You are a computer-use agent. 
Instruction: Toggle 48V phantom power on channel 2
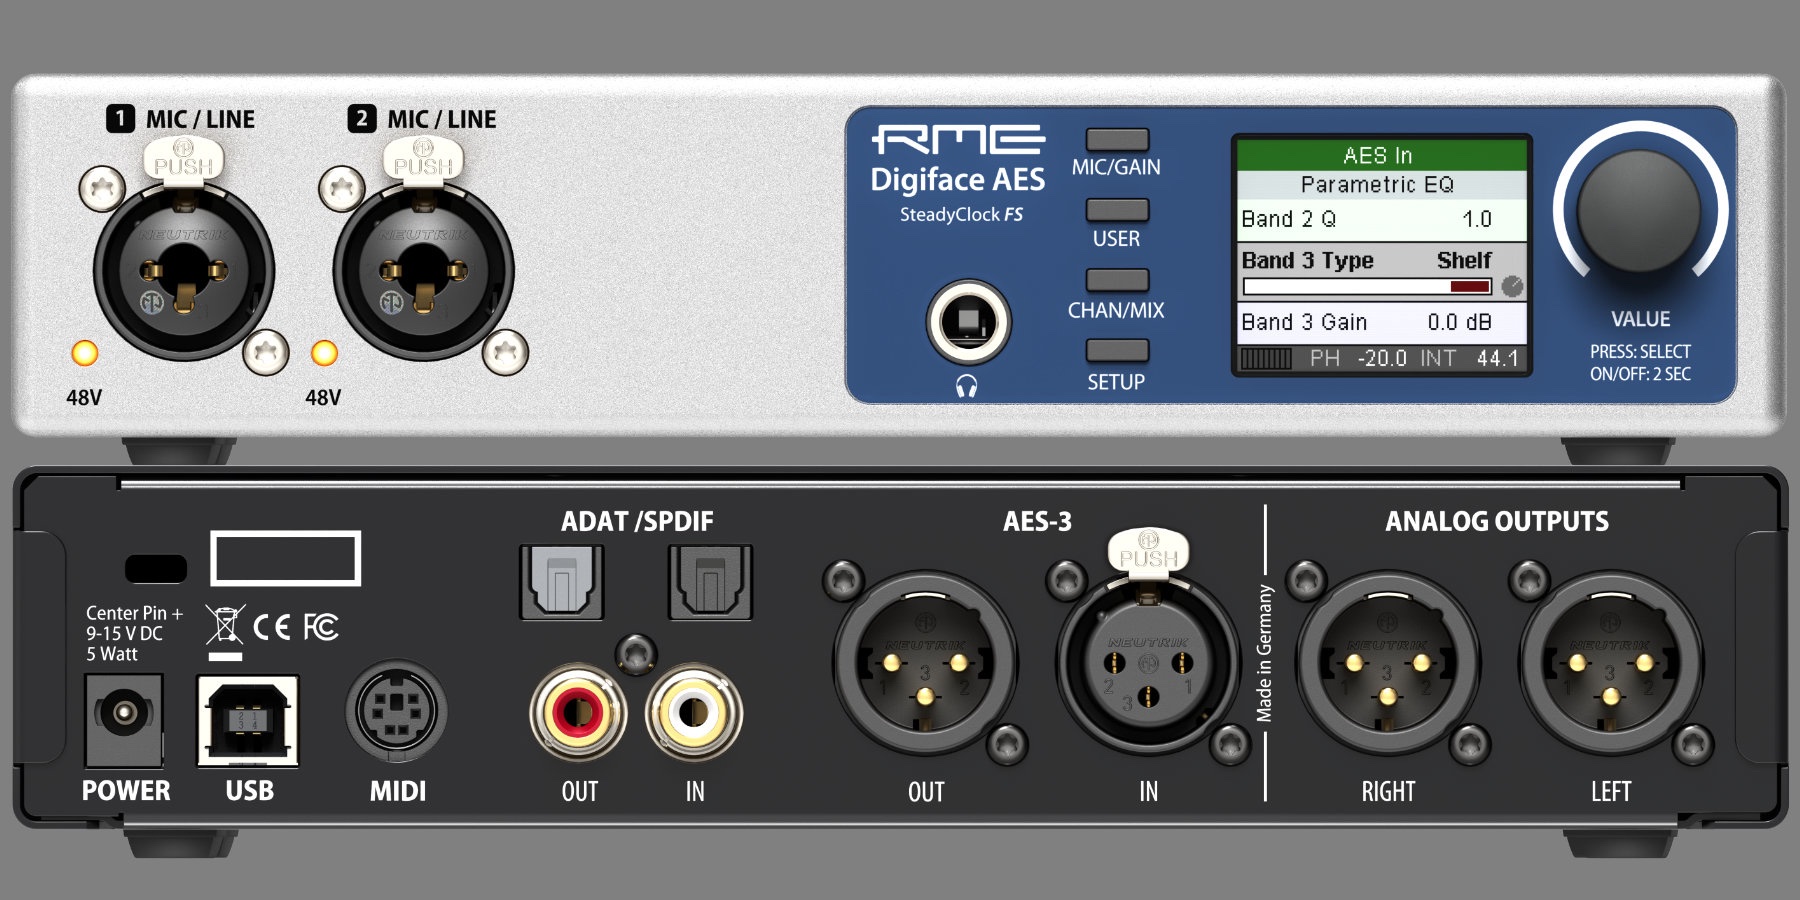coord(323,353)
